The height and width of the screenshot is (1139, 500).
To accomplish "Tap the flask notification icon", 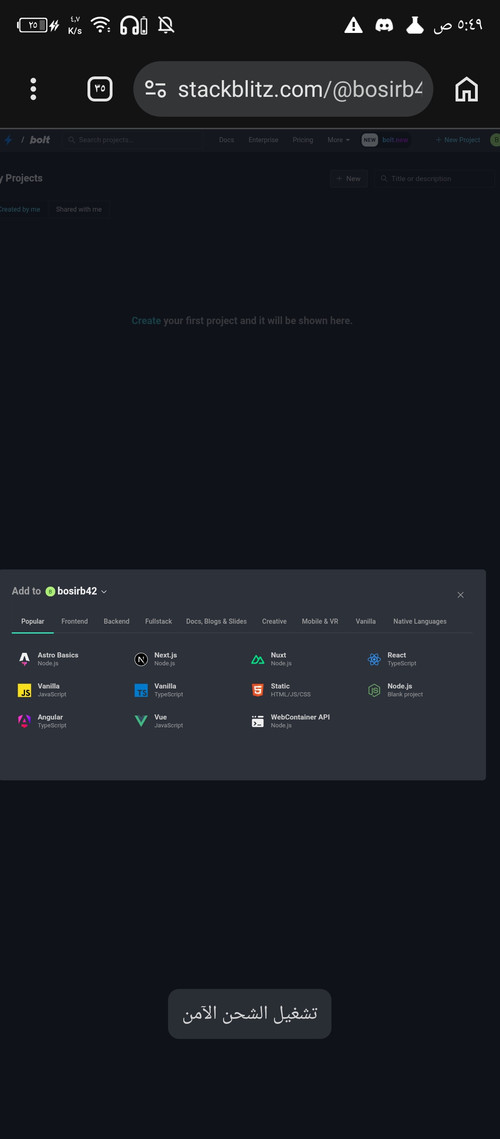I will coord(414,25).
